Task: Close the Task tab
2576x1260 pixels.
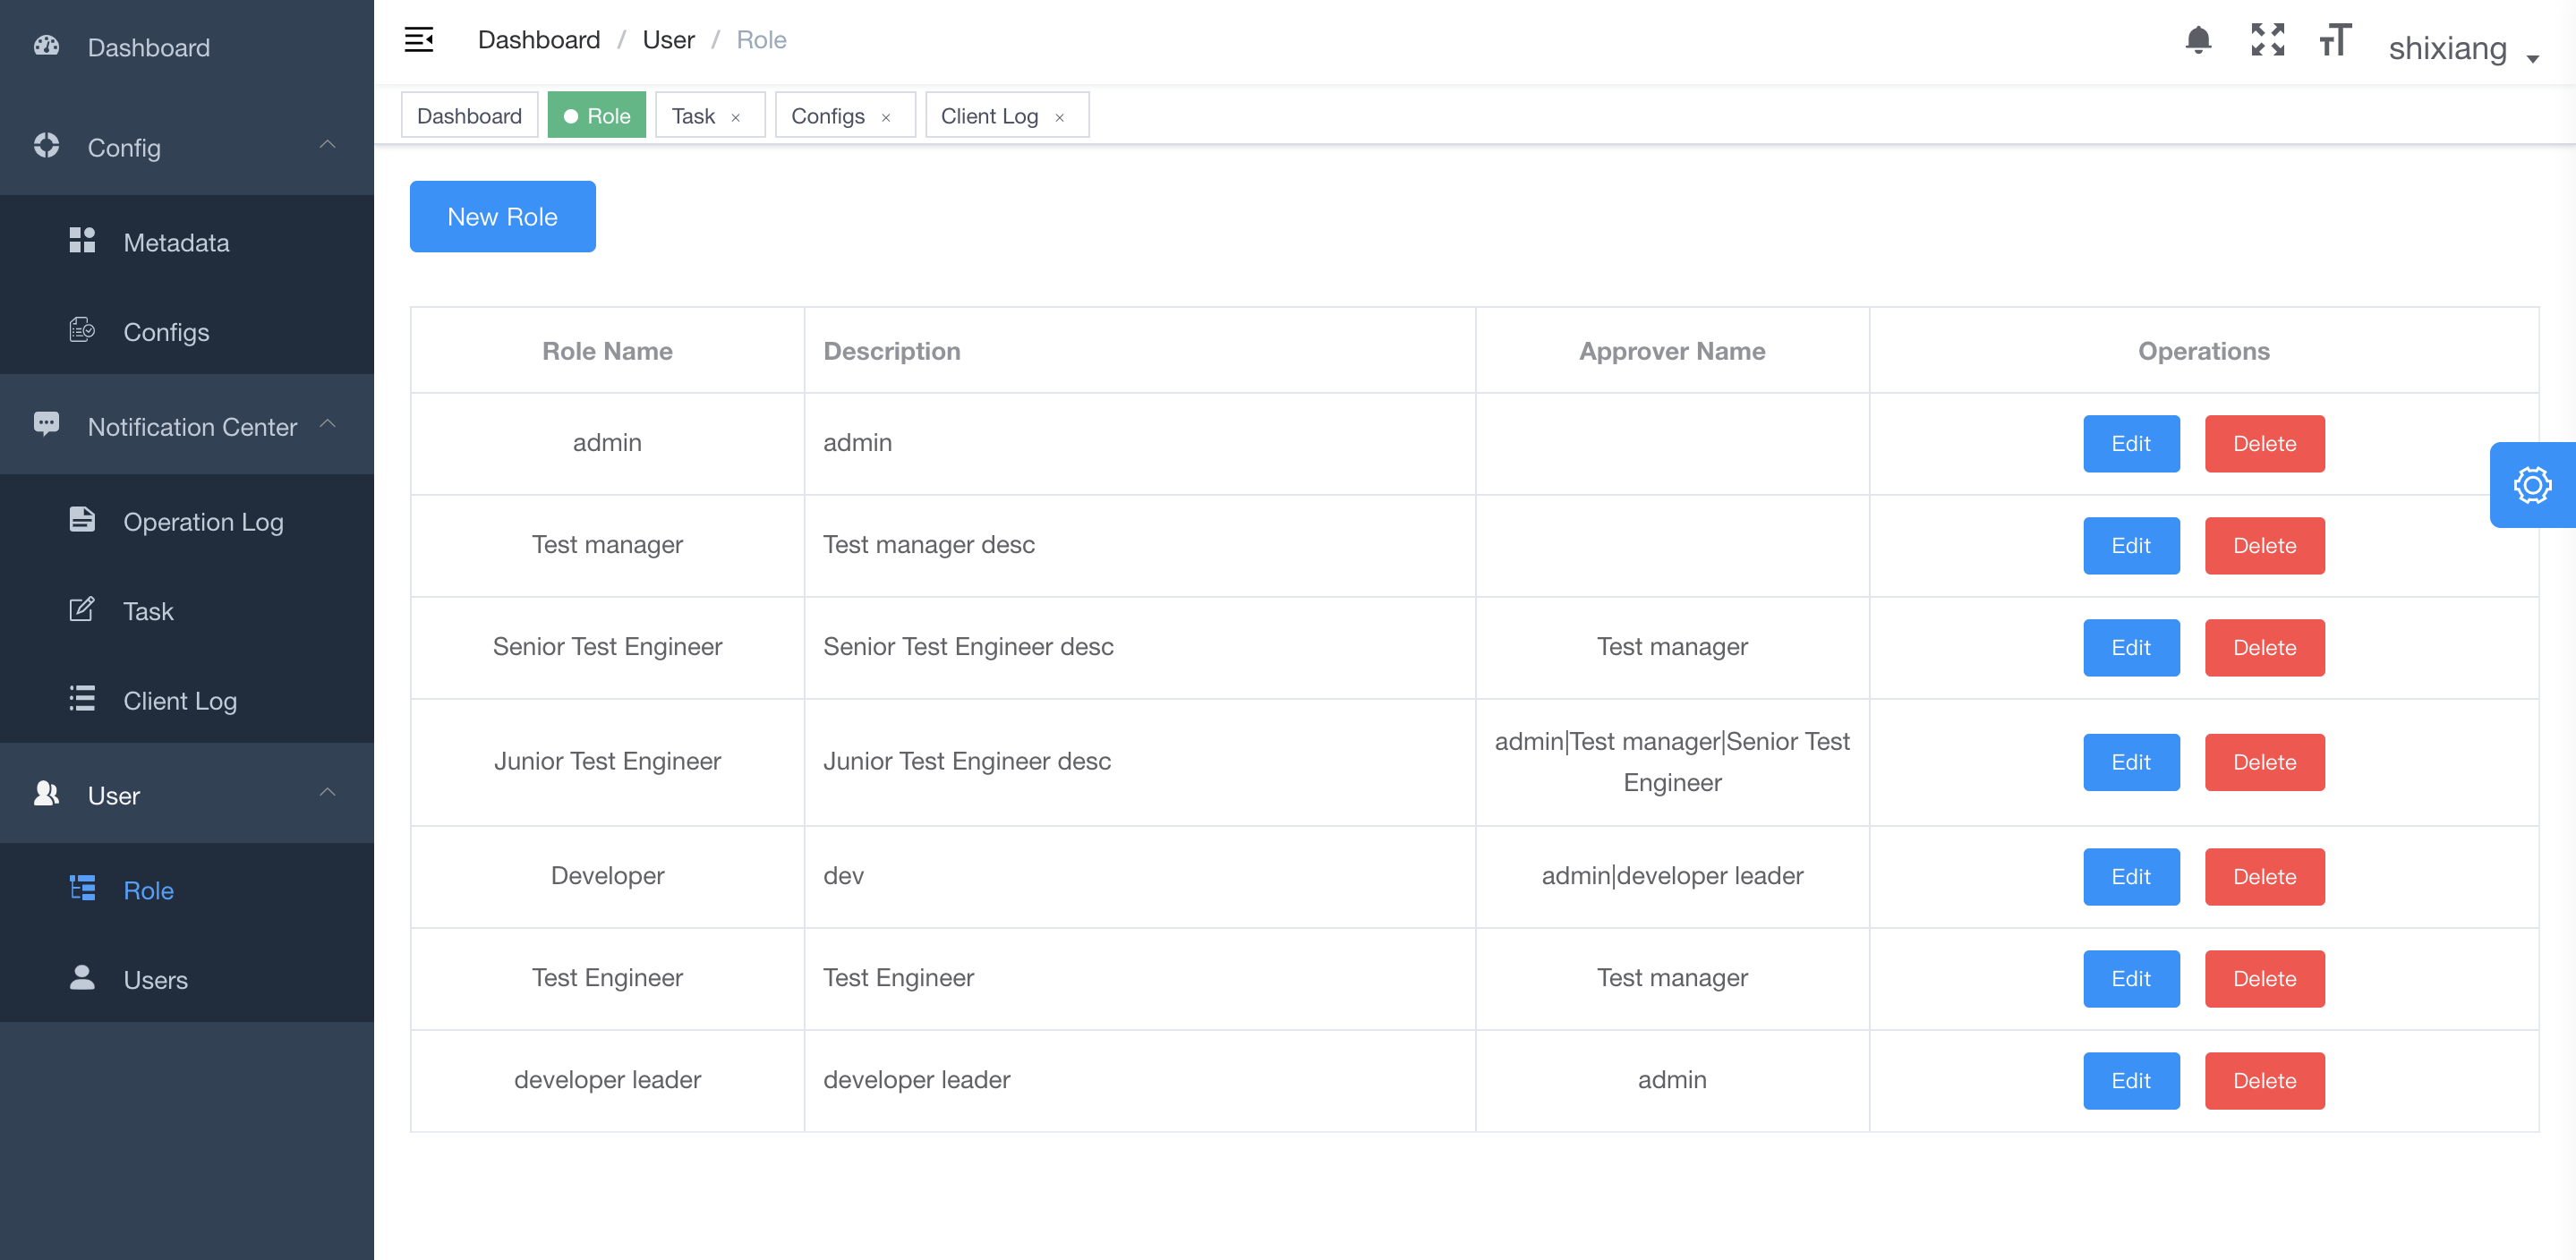Action: point(736,117)
